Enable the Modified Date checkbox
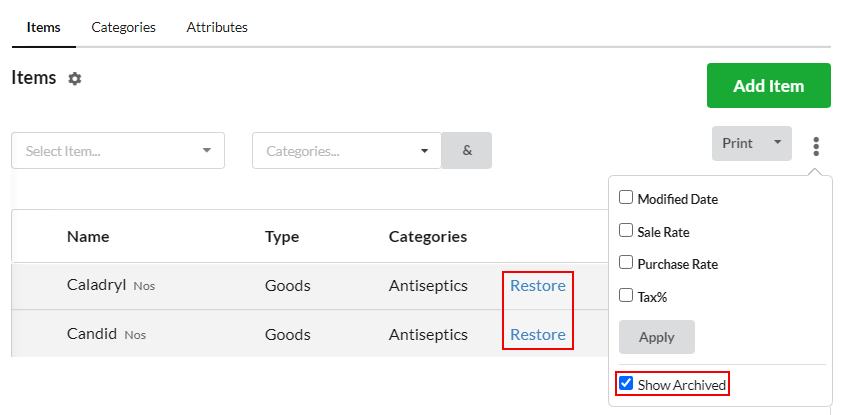842x415 pixels. [626, 198]
